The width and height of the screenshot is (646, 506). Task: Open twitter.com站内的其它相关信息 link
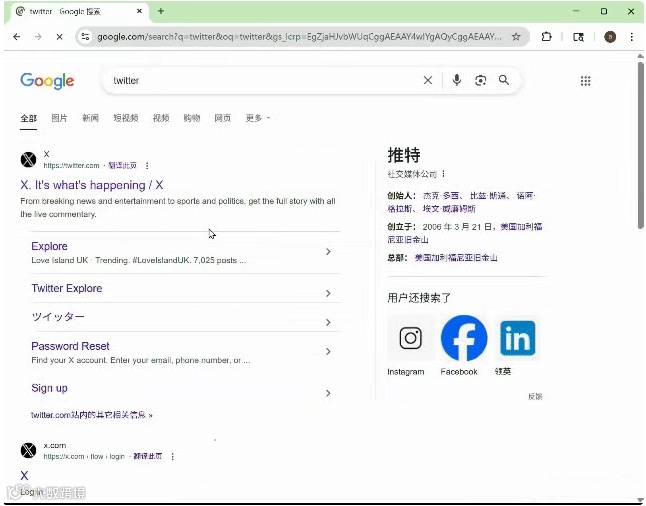[92, 415]
